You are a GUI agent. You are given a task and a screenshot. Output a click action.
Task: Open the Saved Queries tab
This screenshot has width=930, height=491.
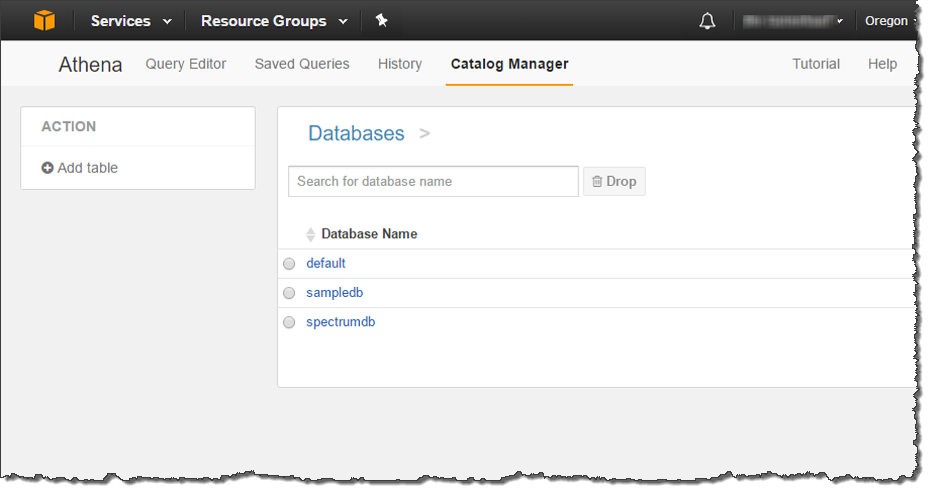tap(302, 64)
